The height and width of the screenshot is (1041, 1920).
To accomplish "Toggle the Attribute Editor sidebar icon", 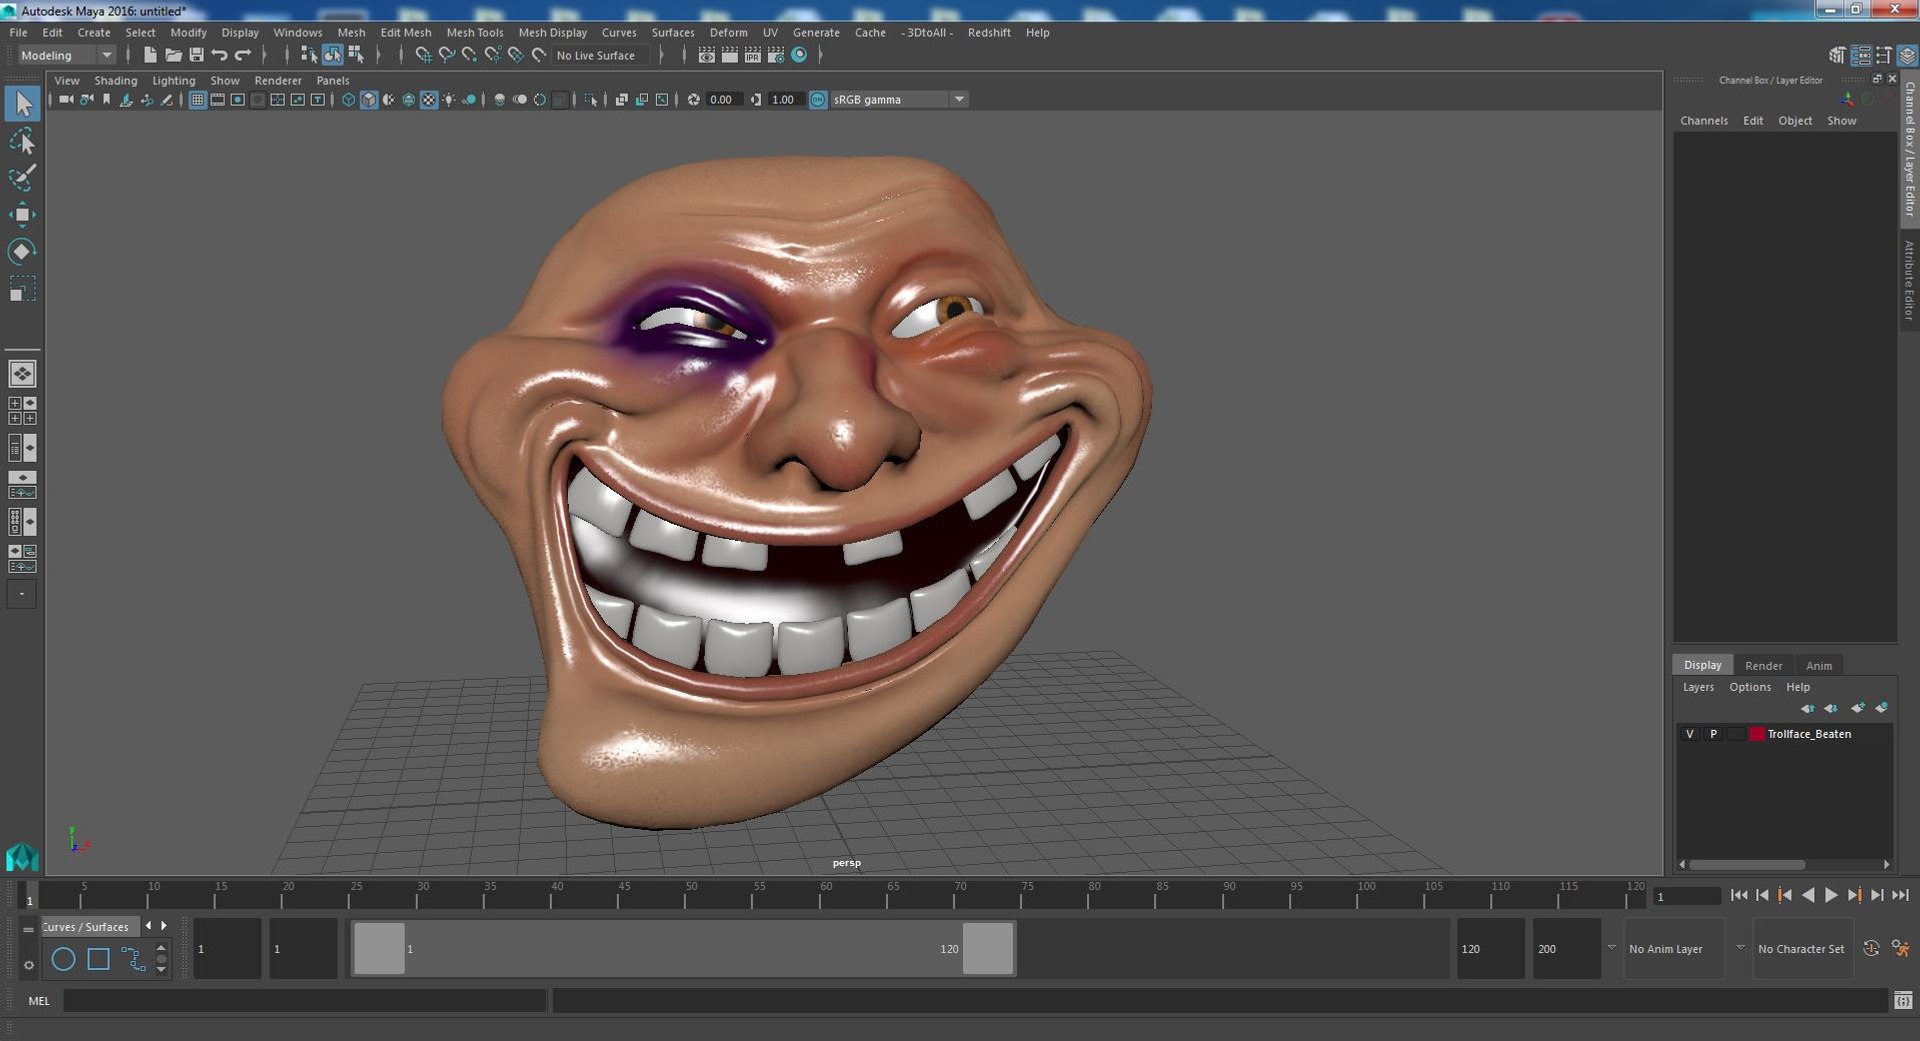I will (1861, 55).
